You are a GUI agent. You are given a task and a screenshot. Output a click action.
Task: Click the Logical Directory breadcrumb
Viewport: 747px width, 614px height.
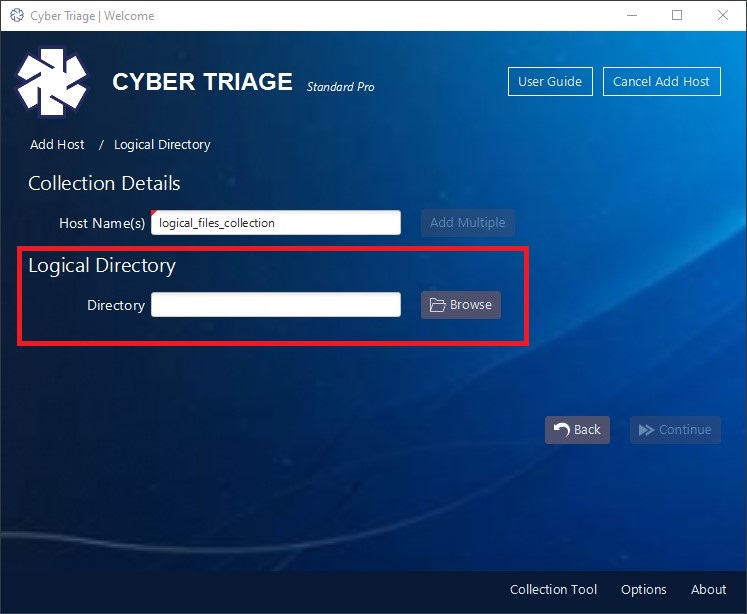pyautogui.click(x=162, y=145)
